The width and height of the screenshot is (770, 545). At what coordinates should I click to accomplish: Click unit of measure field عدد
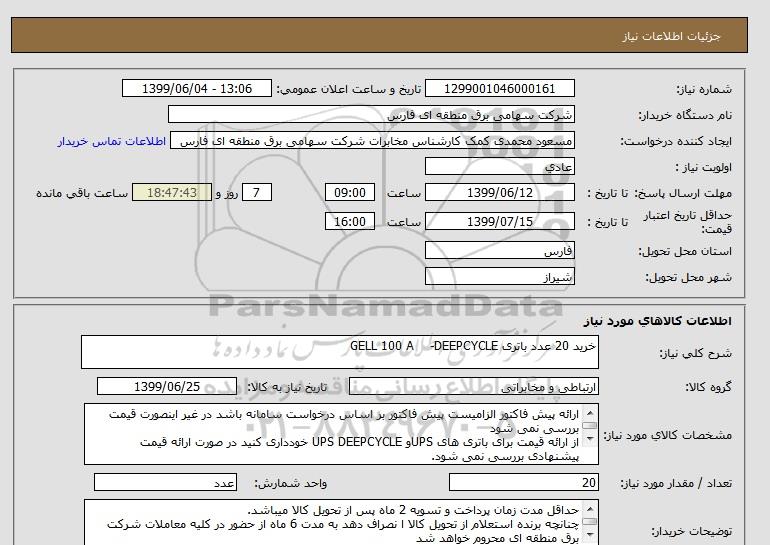(x=165, y=483)
